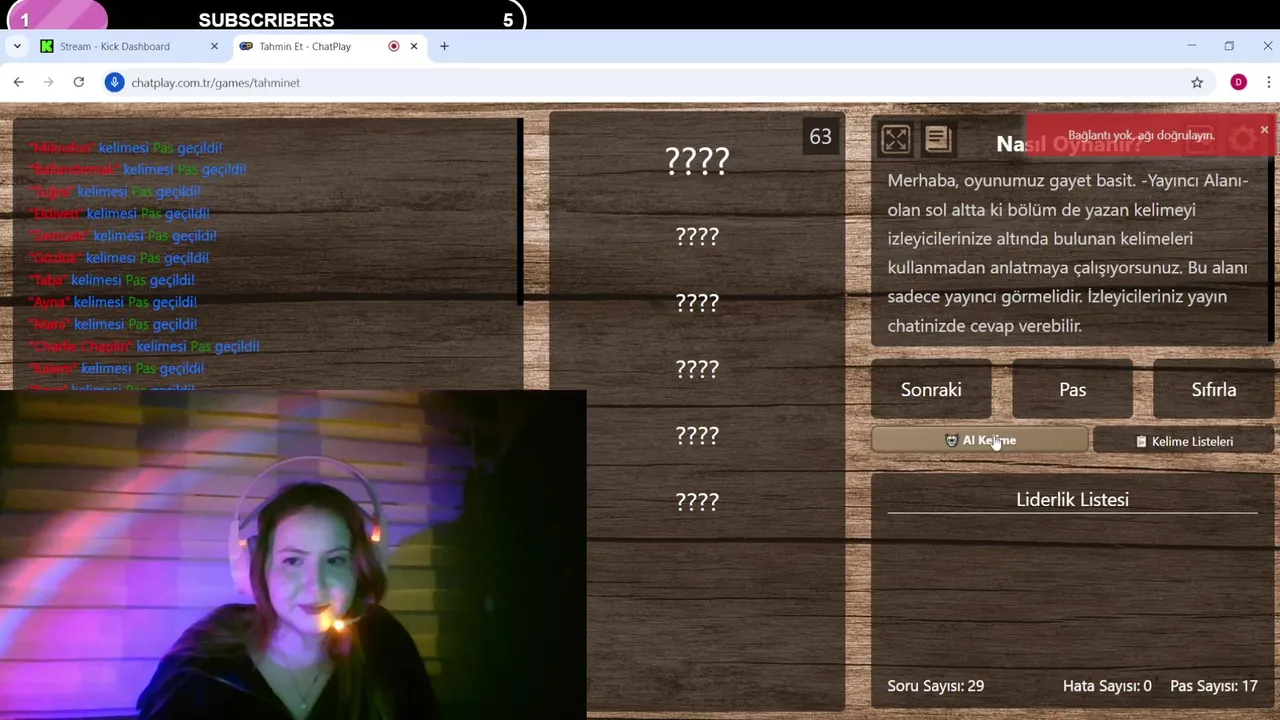Image resolution: width=1280 pixels, height=720 pixels.
Task: Go back in browser history
Action: point(19,82)
